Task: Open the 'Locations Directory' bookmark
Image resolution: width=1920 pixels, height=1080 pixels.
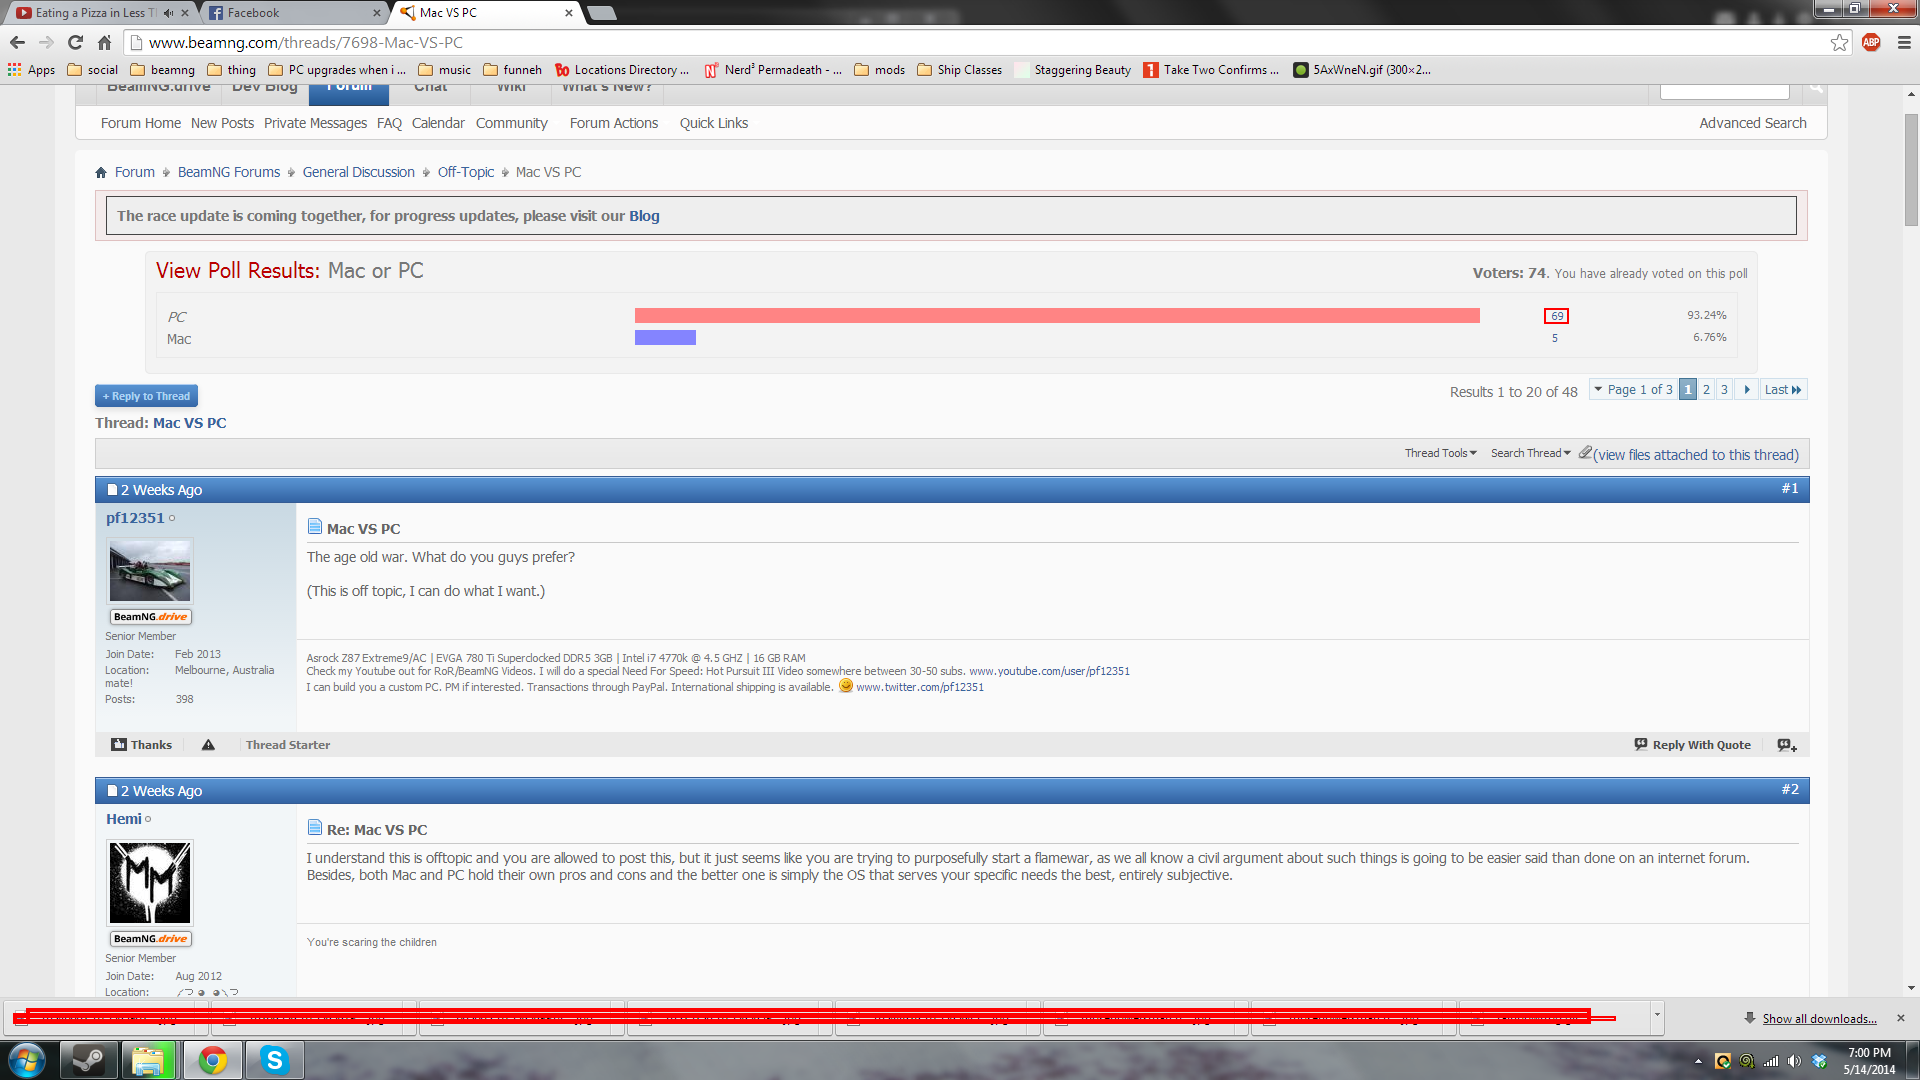Action: pyautogui.click(x=621, y=69)
